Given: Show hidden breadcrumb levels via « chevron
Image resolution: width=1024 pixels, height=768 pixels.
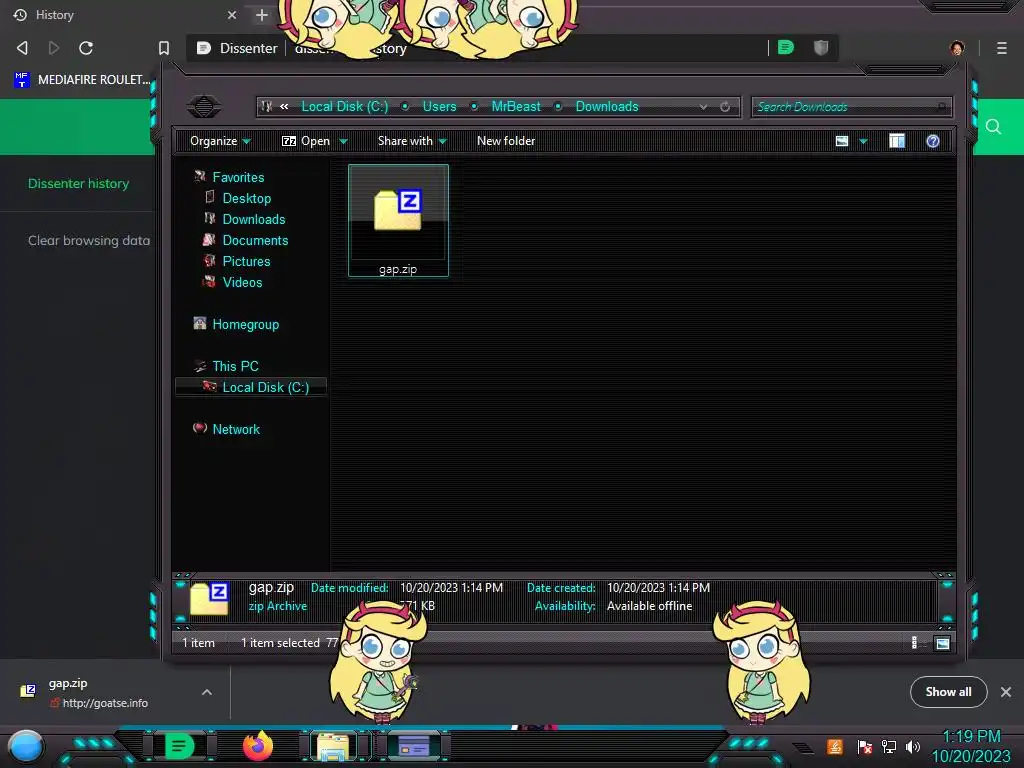Looking at the screenshot, I should [x=284, y=106].
